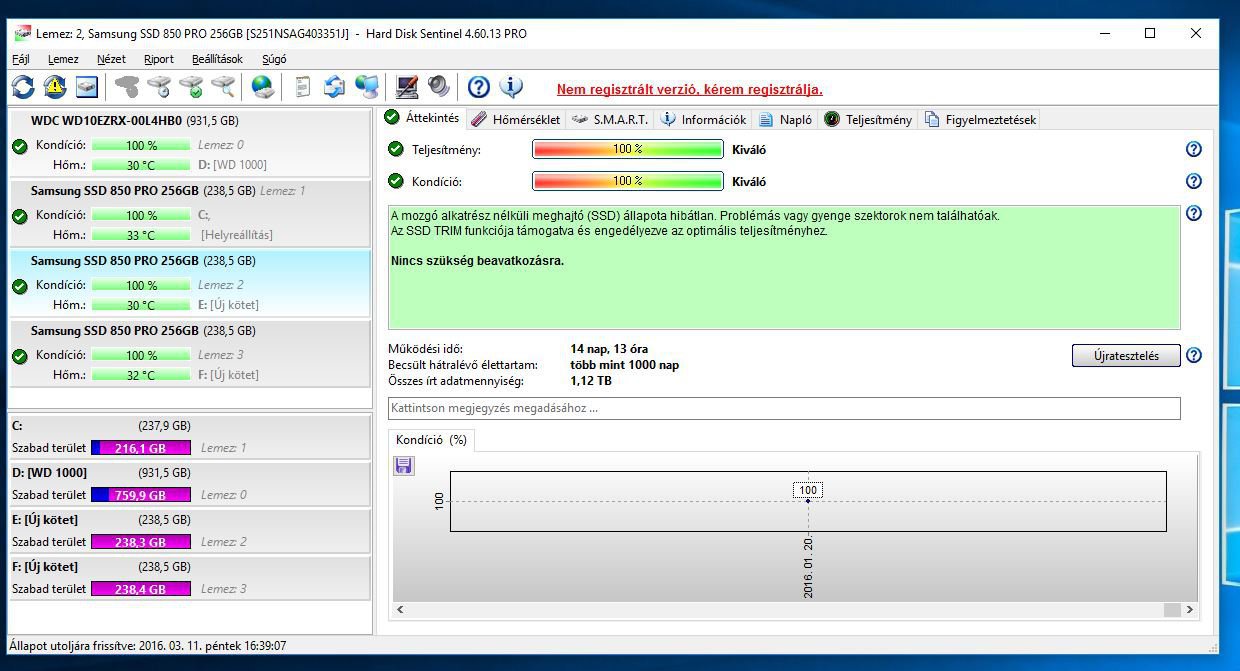Click the graph scrollbar left arrow
This screenshot has width=1240, height=671.
click(400, 609)
